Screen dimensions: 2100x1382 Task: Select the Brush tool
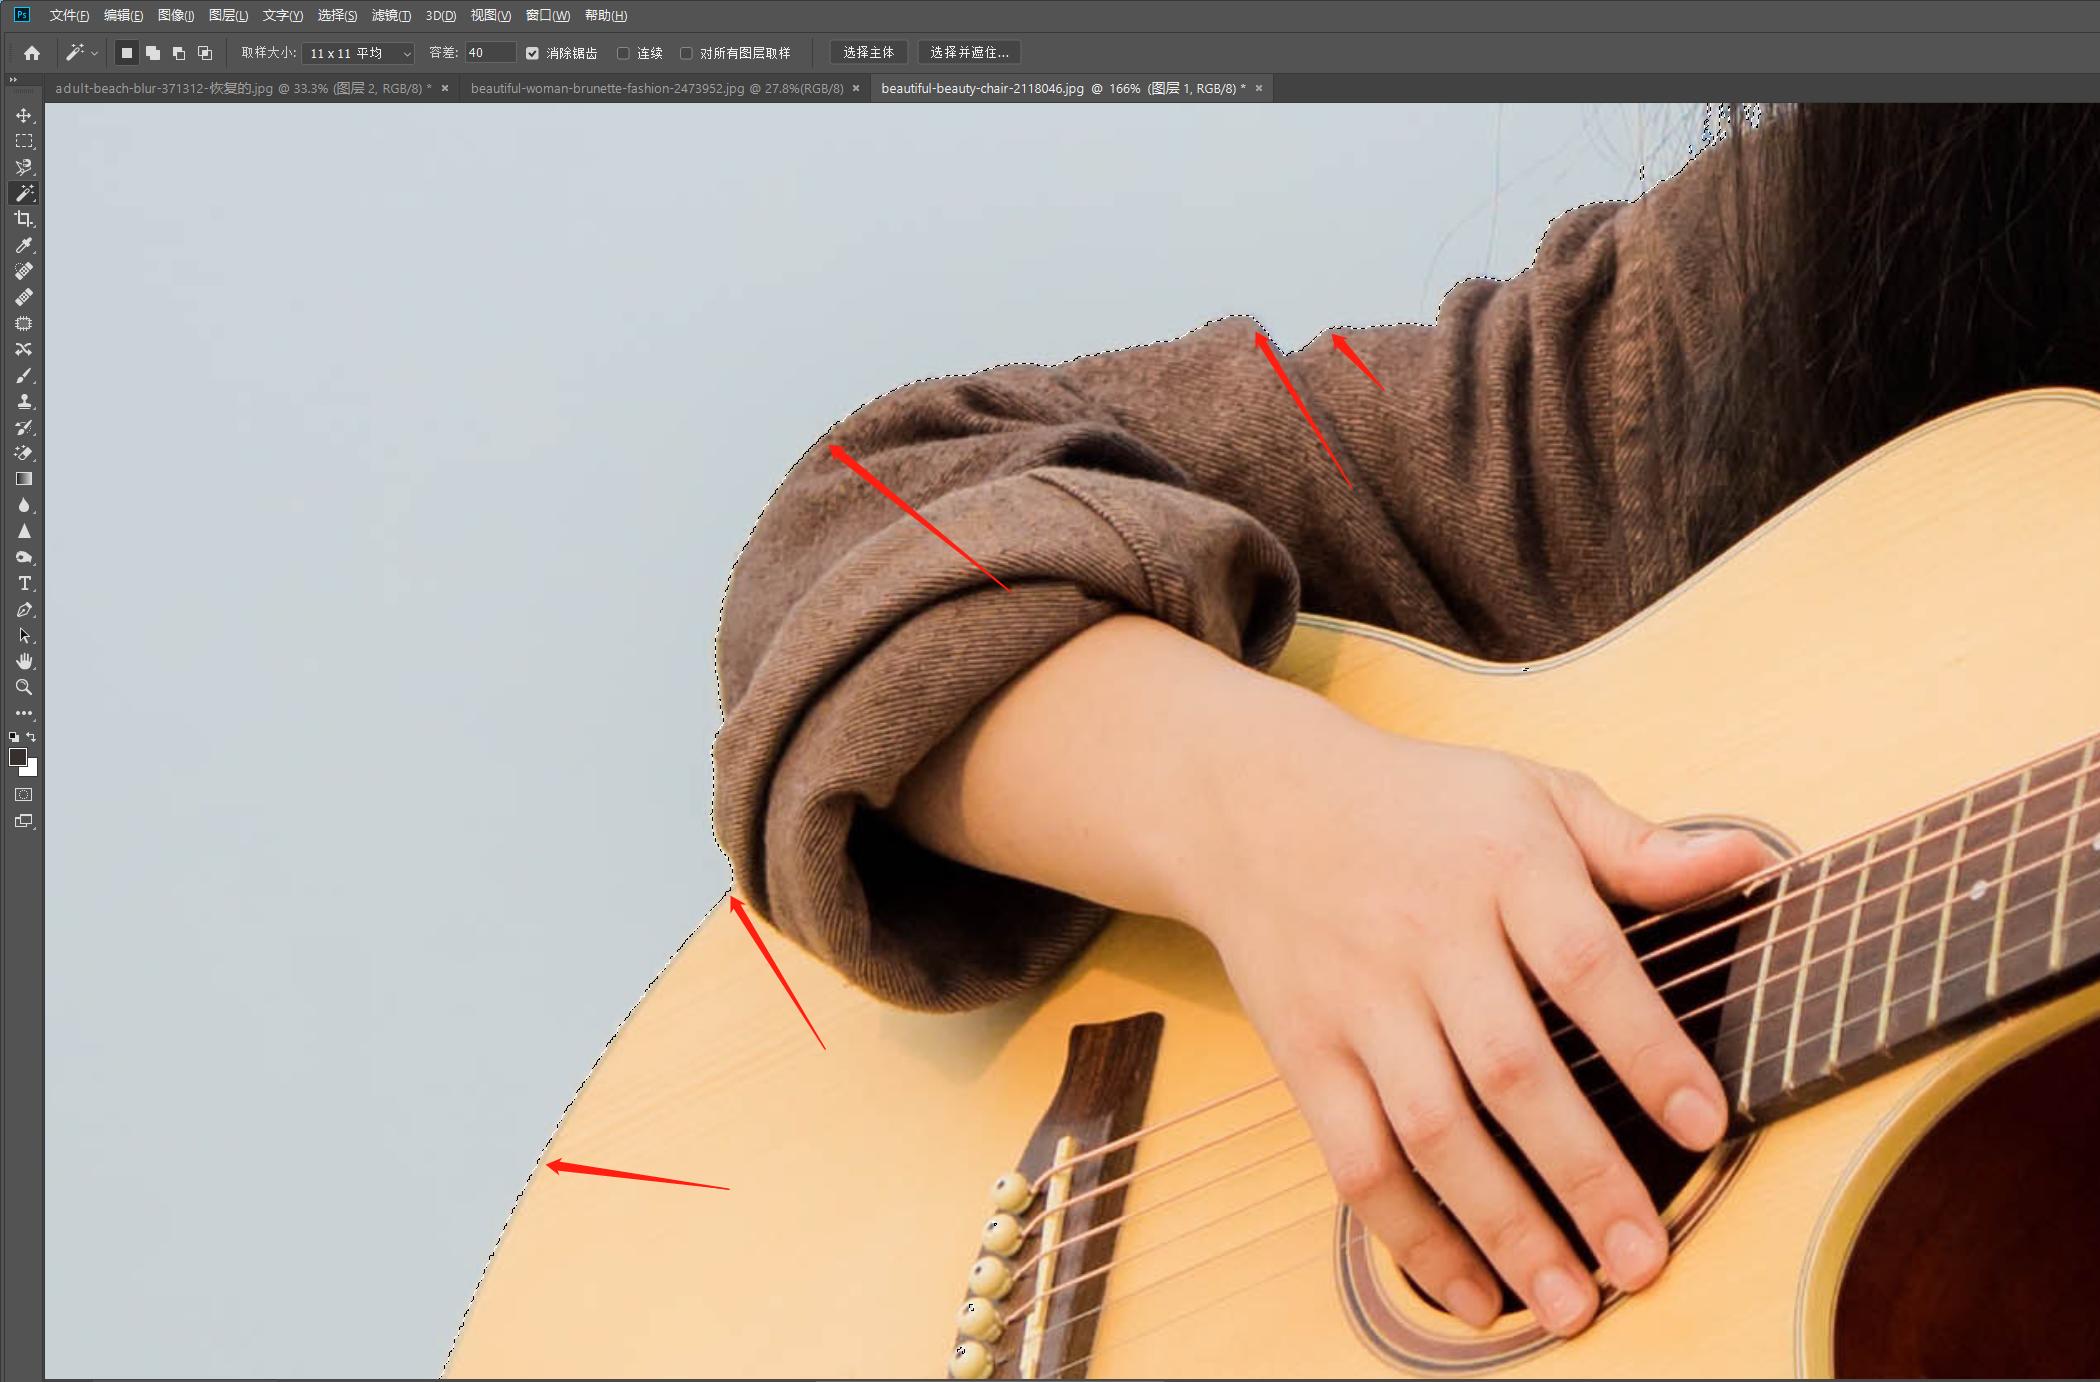pyautogui.click(x=24, y=376)
